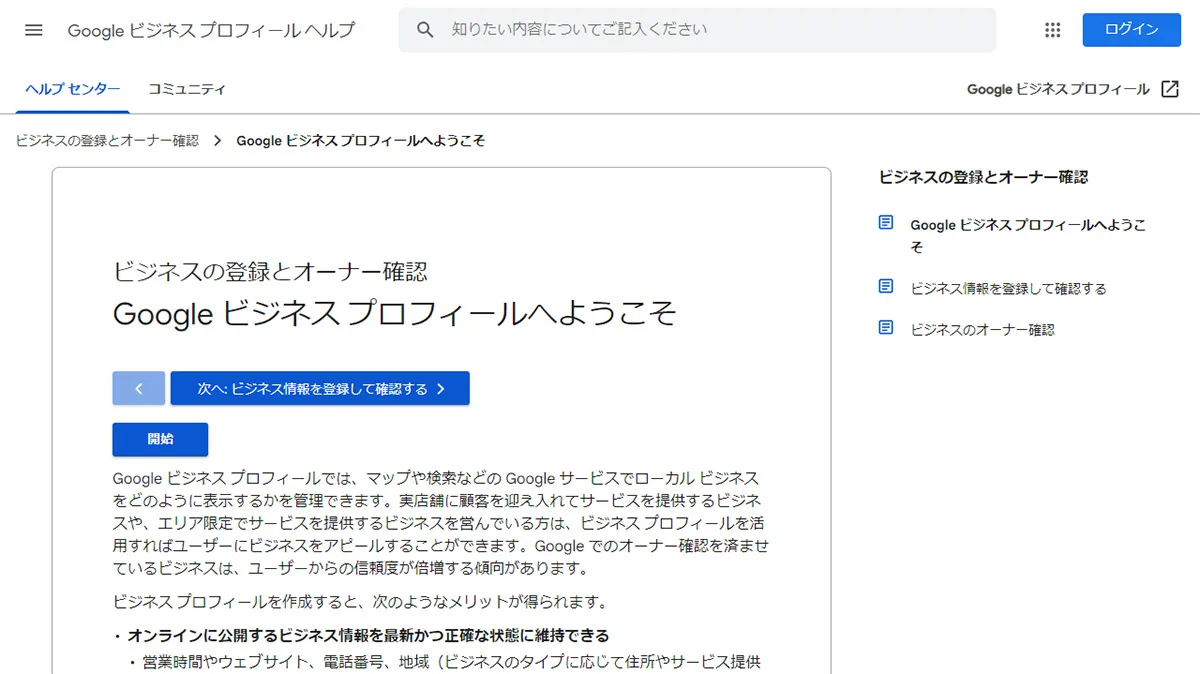
Task: Click 次へ: ビジネス情報を登録して確認する
Action: 320,388
